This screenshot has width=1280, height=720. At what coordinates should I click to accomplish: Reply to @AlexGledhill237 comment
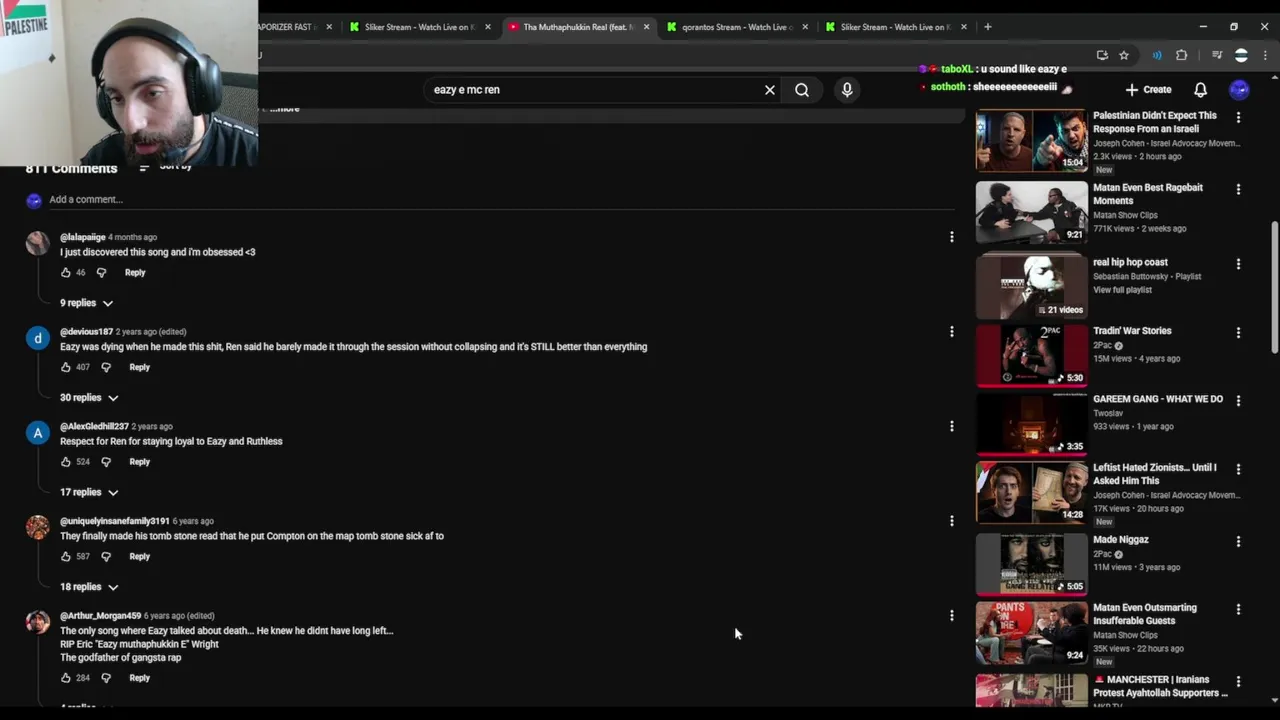click(x=140, y=462)
